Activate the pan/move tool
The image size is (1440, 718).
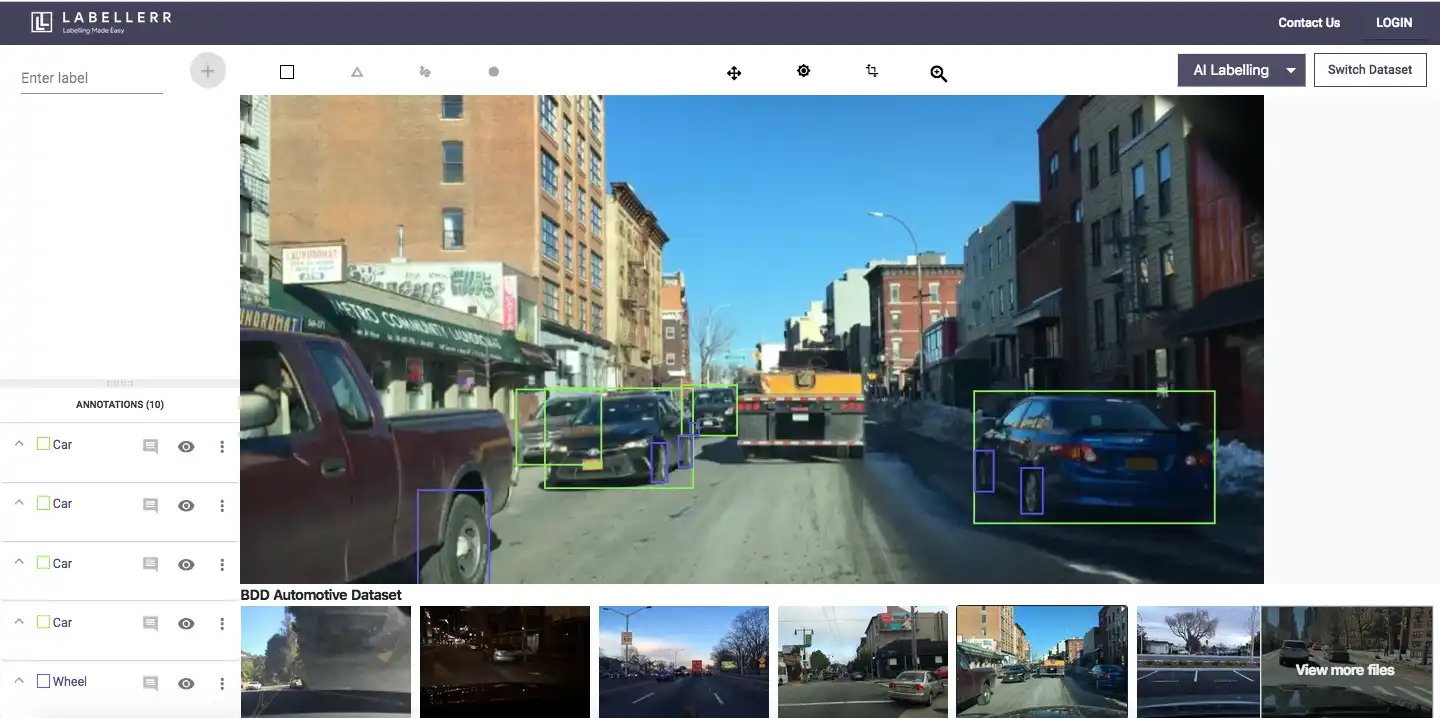734,72
